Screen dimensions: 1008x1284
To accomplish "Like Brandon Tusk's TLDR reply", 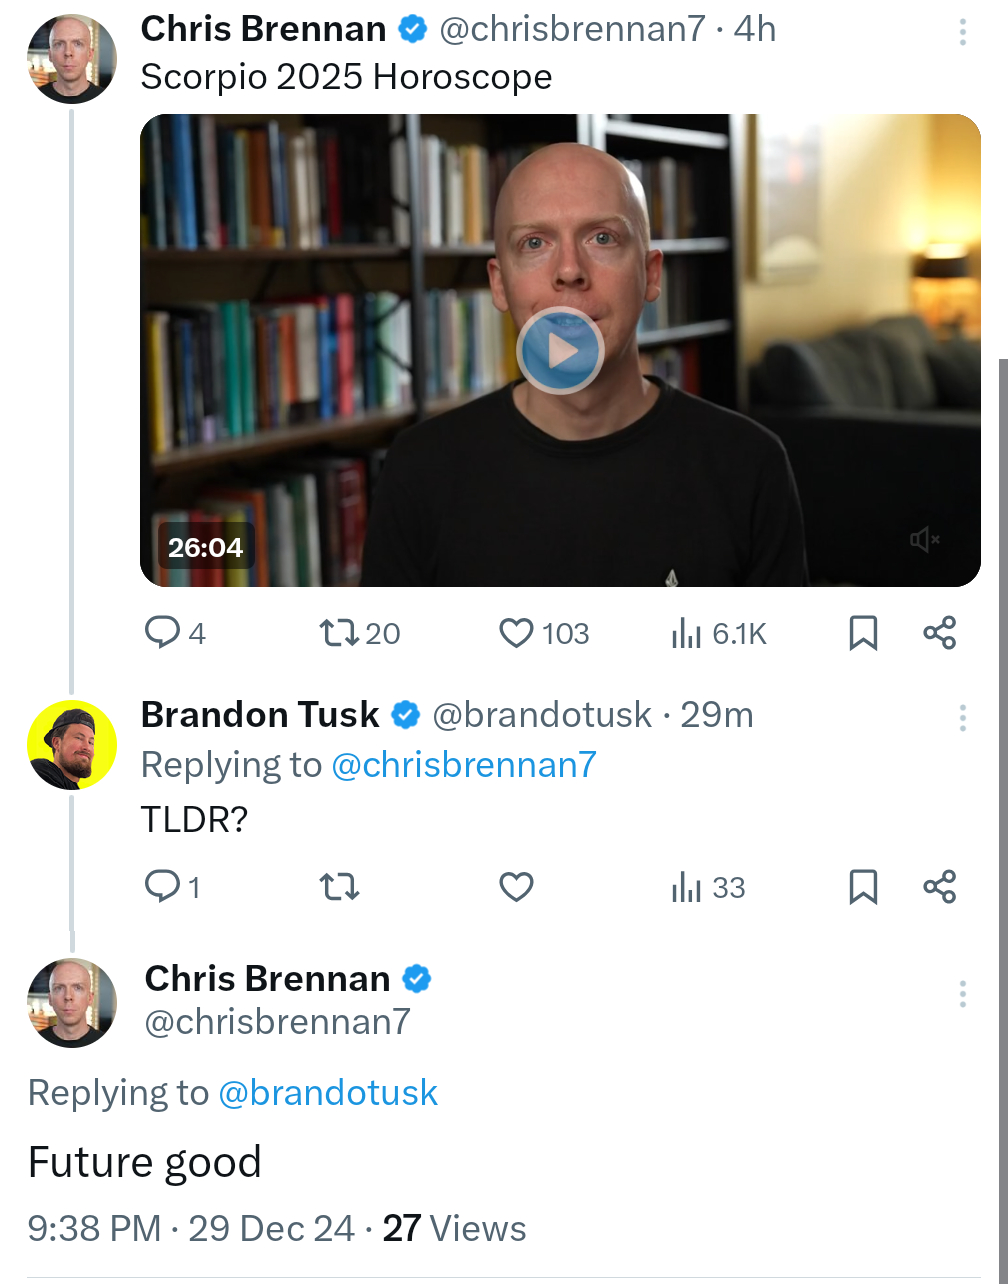I will pyautogui.click(x=516, y=887).
